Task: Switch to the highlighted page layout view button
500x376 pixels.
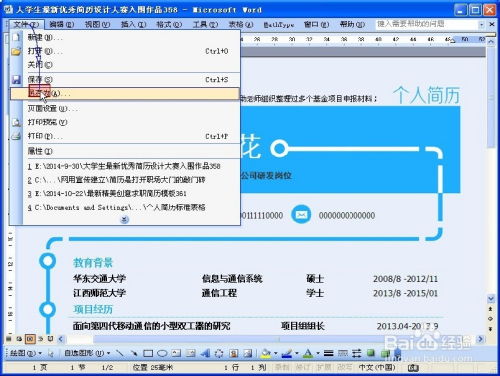Action: point(30,339)
